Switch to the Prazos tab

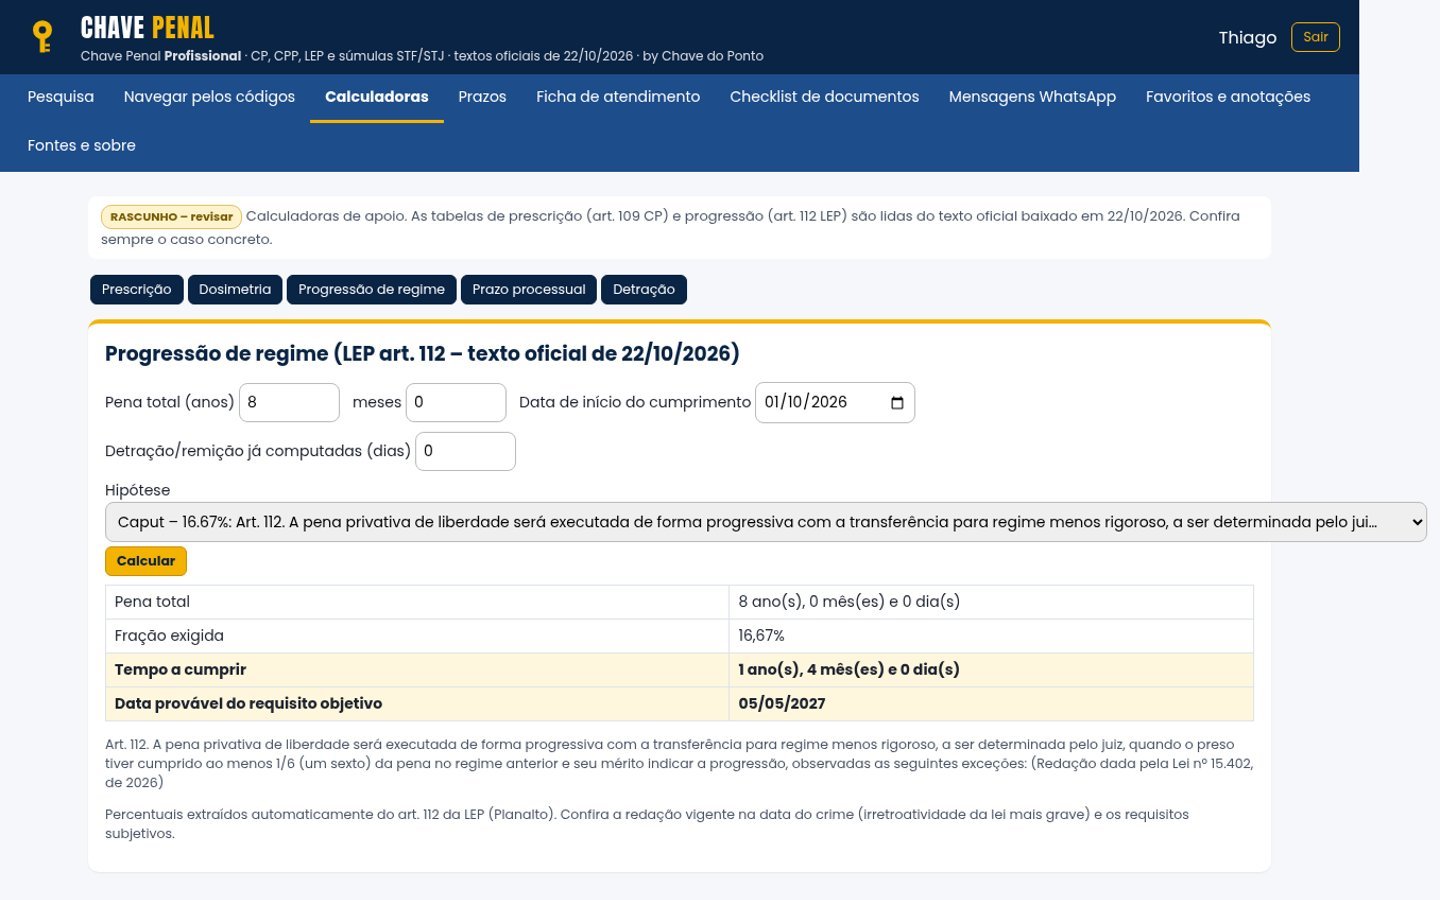(x=482, y=97)
